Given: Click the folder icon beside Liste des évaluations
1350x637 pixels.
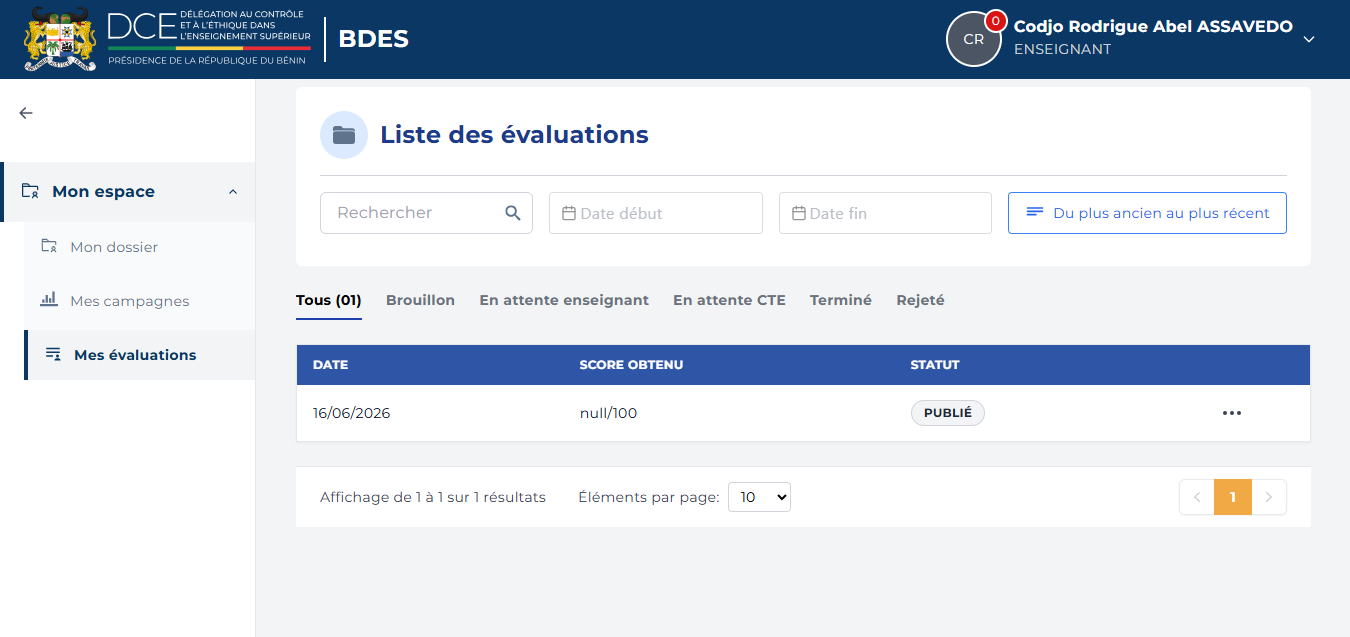Looking at the screenshot, I should (x=344, y=135).
